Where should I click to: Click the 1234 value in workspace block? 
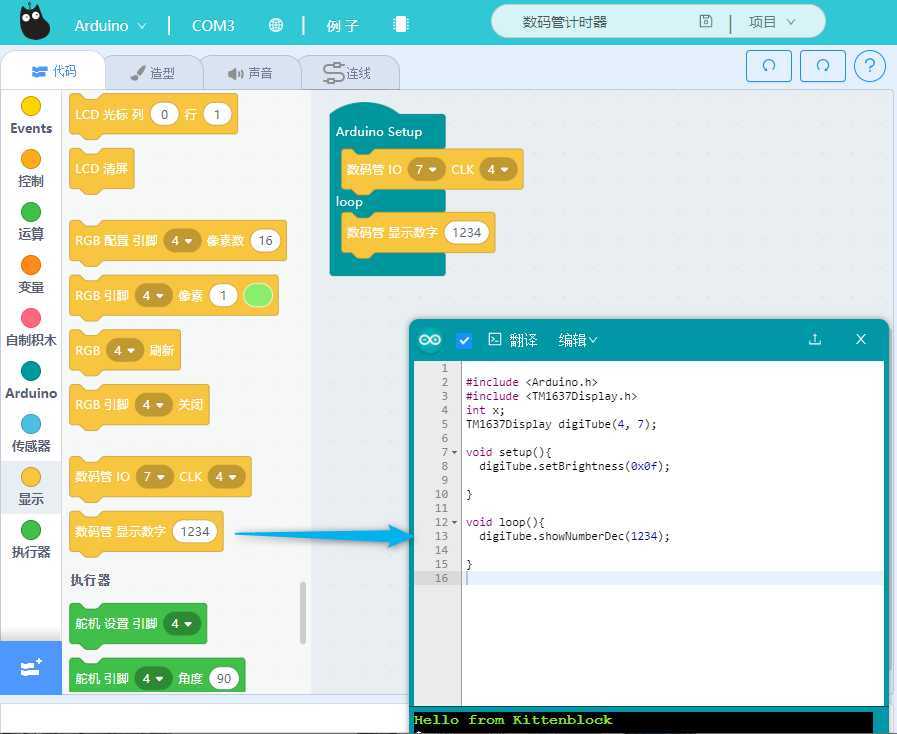[466, 233]
